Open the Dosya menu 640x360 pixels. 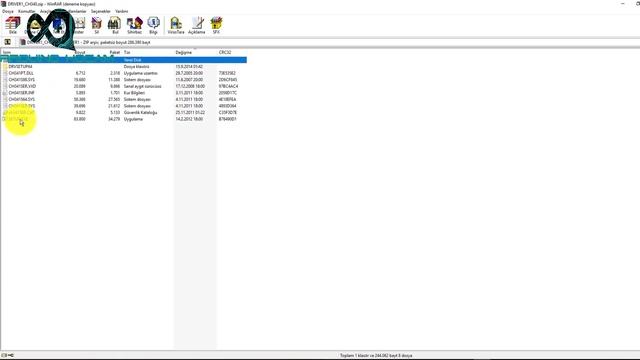point(8,11)
